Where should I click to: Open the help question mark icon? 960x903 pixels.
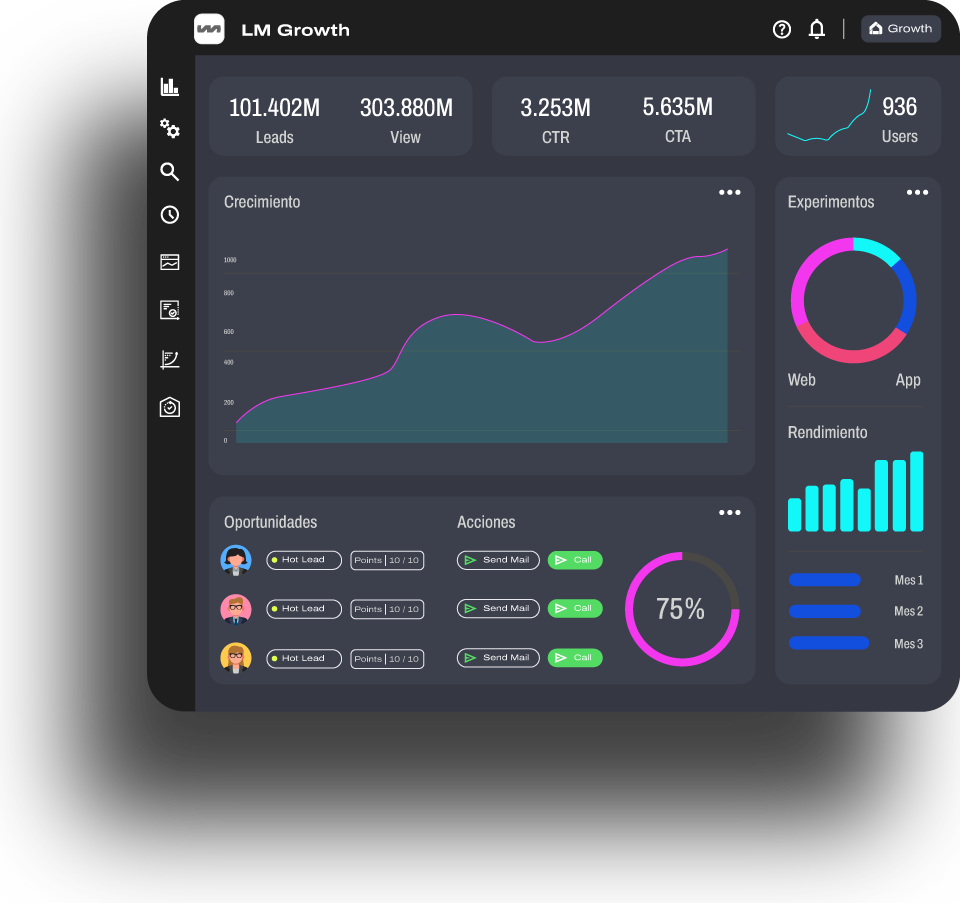(781, 29)
